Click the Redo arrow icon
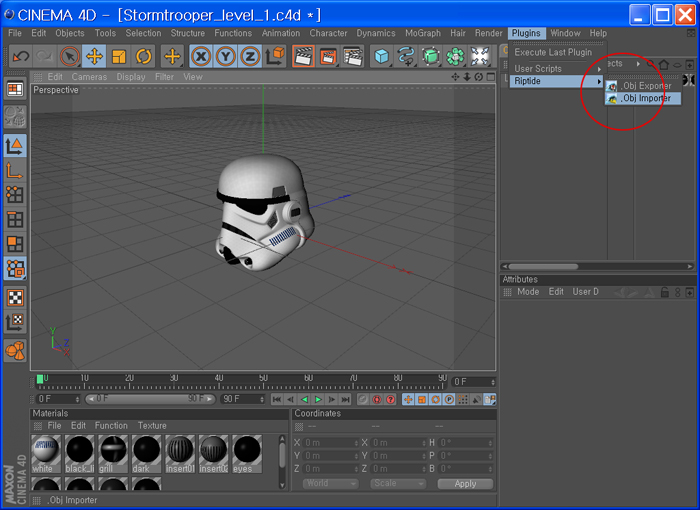Image resolution: width=700 pixels, height=510 pixels. point(45,57)
